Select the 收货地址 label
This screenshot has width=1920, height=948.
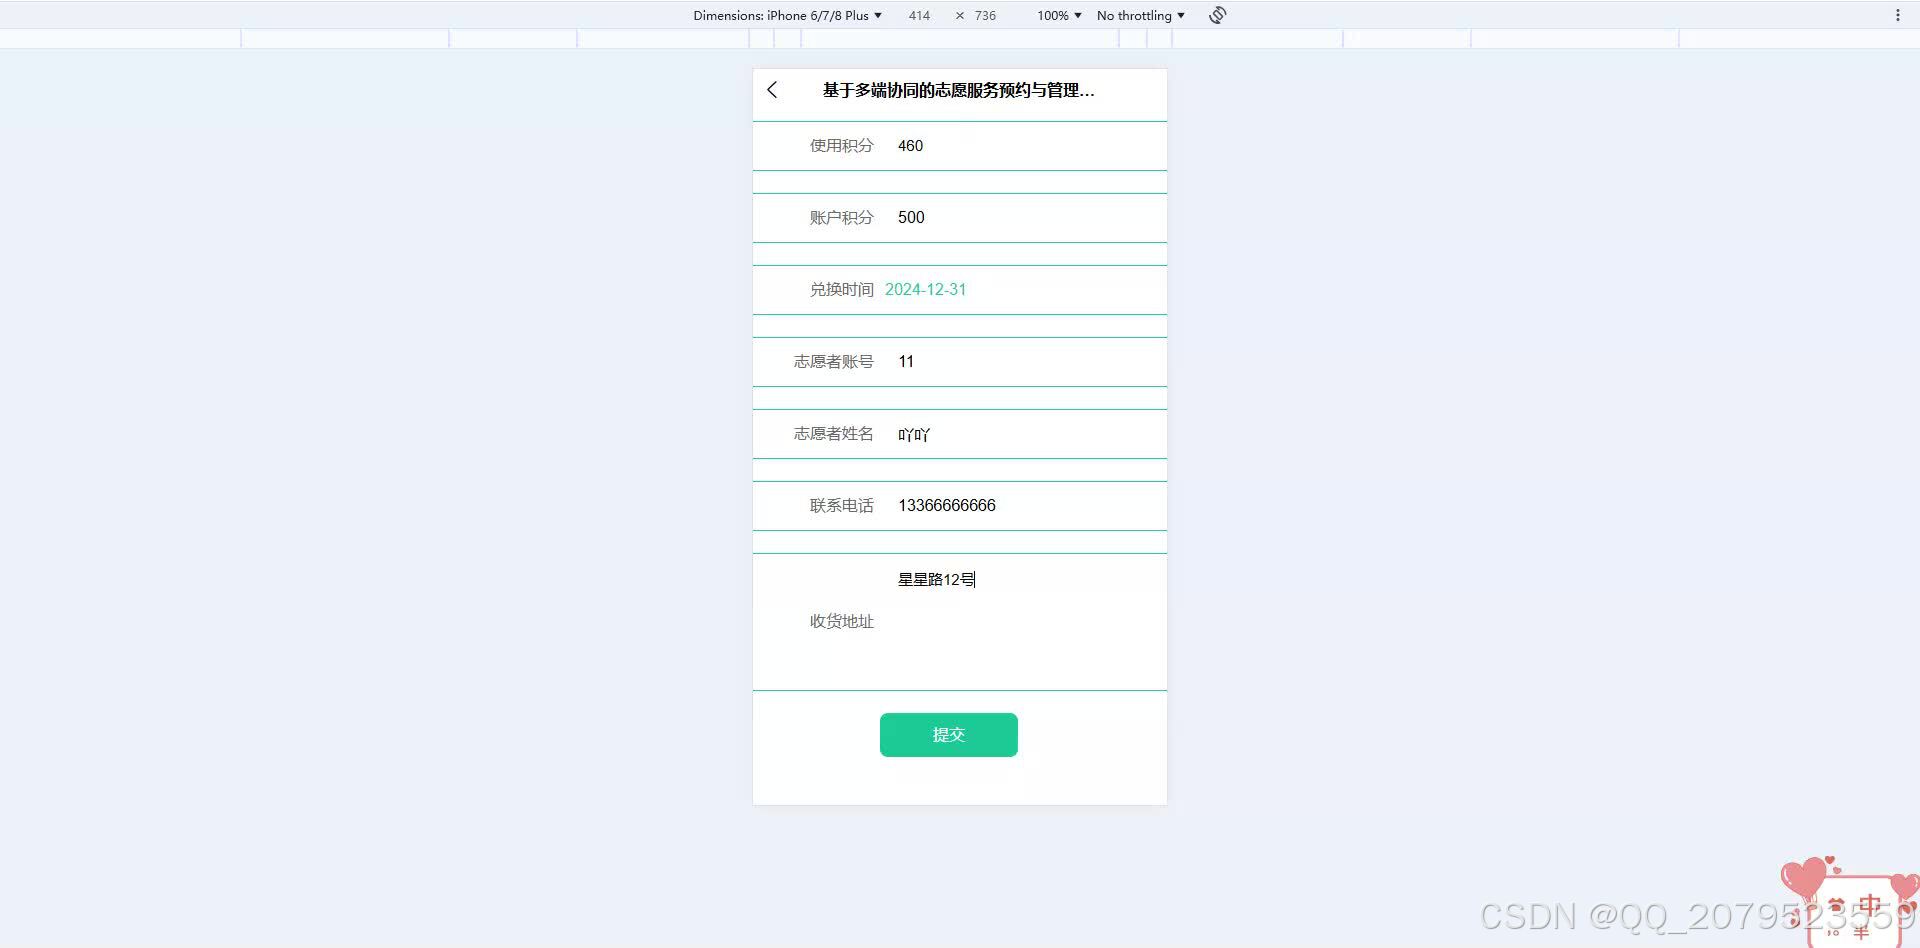(841, 622)
